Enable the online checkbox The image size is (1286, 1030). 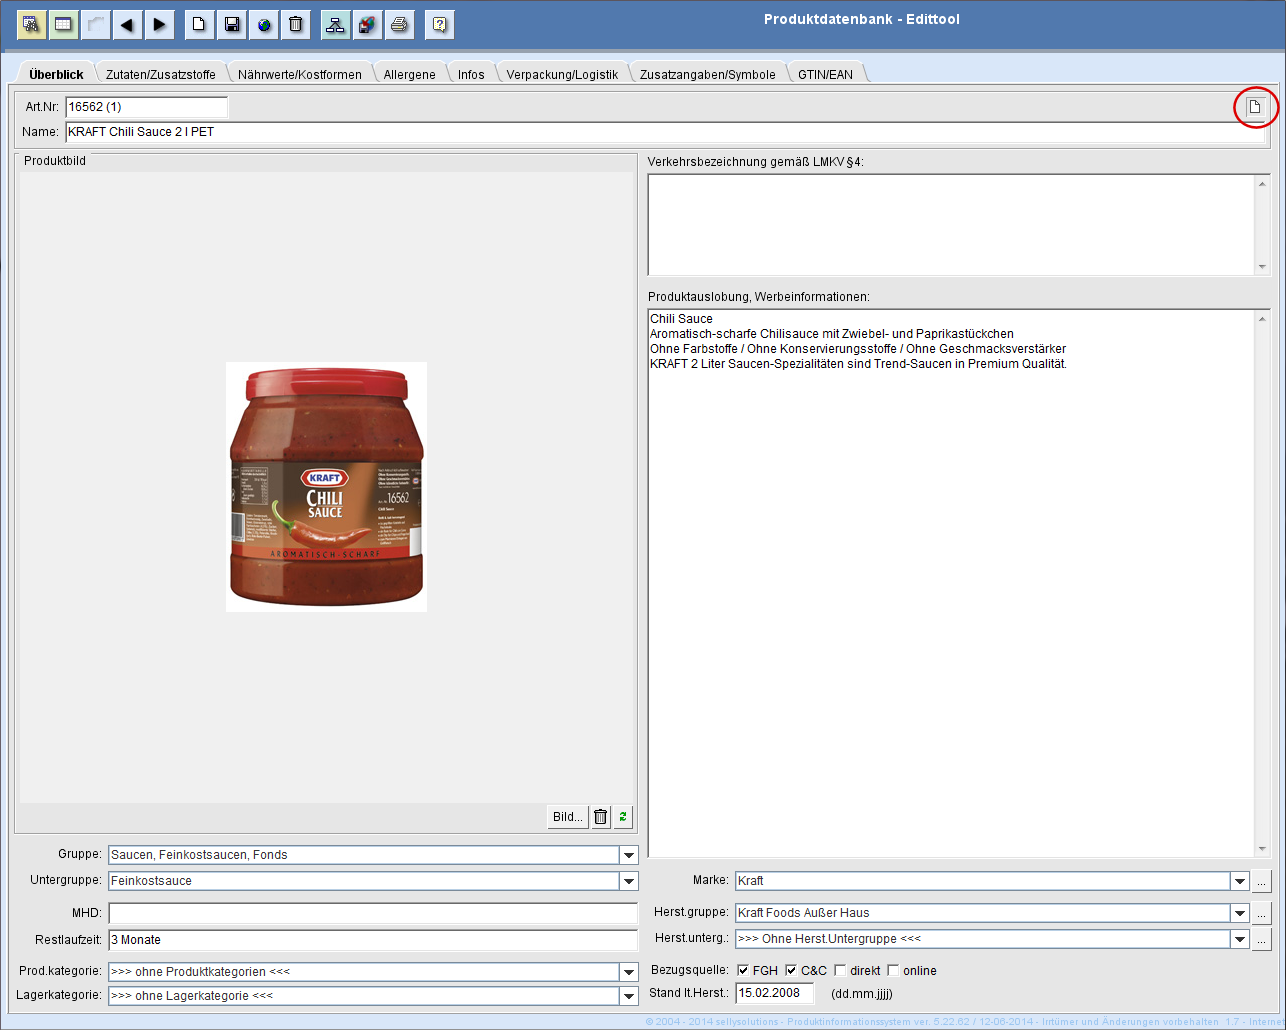click(x=893, y=970)
